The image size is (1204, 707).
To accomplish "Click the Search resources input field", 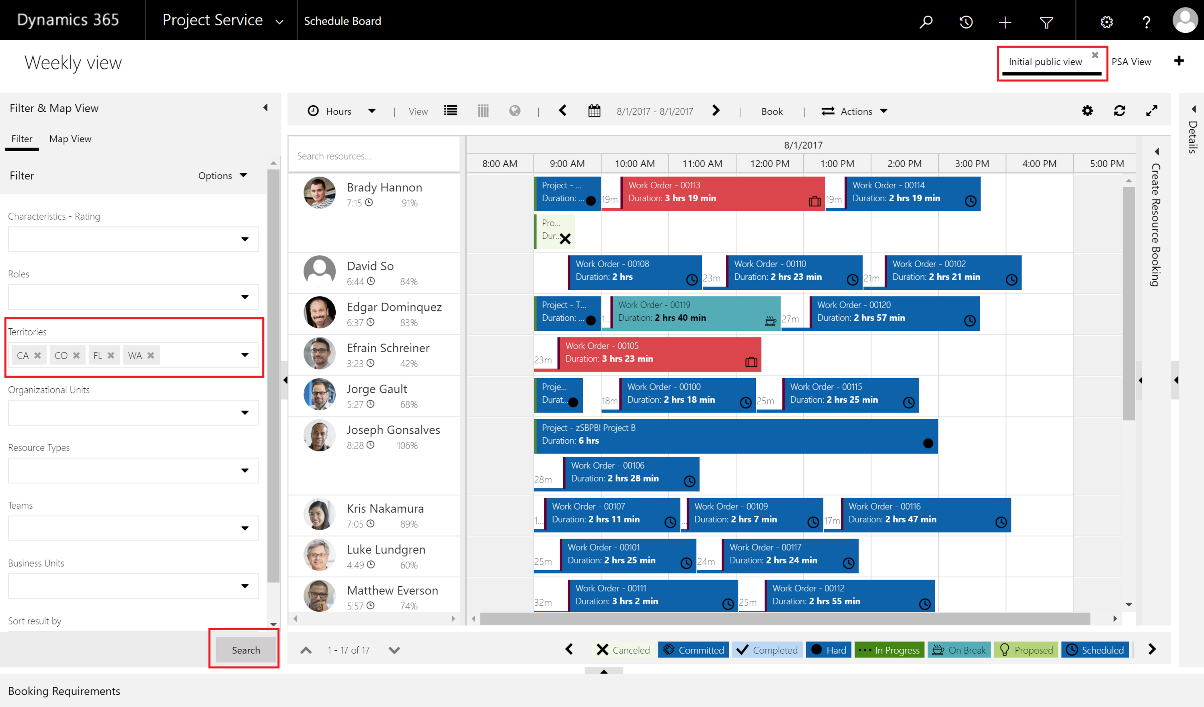I will point(375,156).
